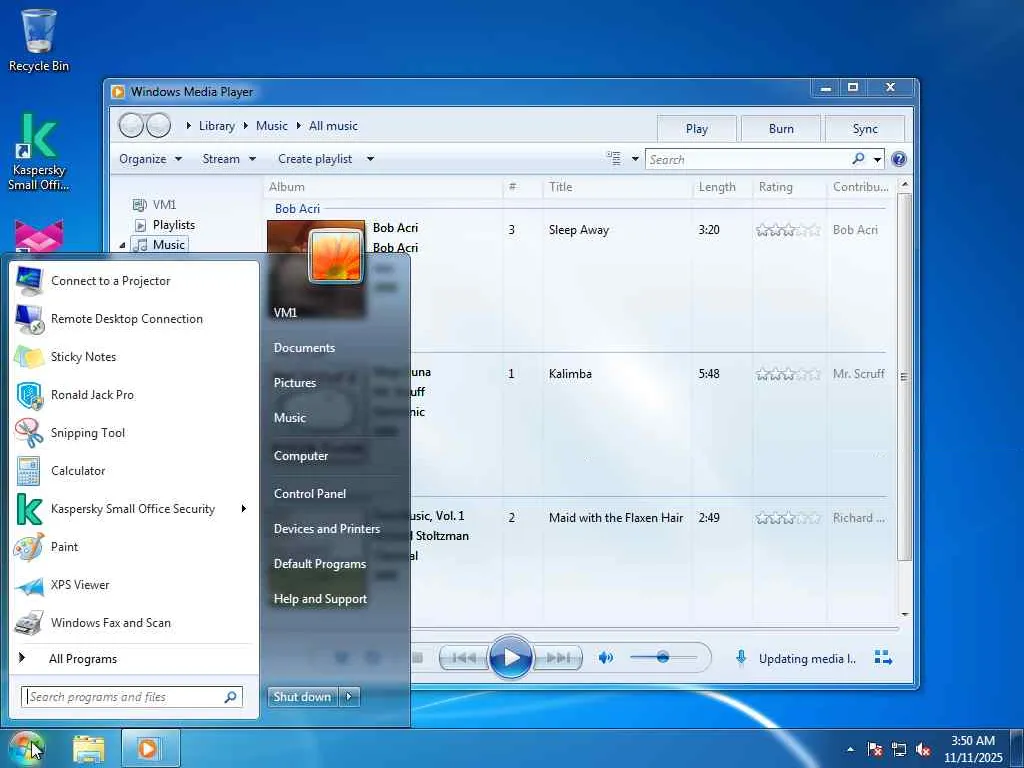The width and height of the screenshot is (1024, 768).
Task: Mute the Media Player volume
Action: click(x=605, y=658)
